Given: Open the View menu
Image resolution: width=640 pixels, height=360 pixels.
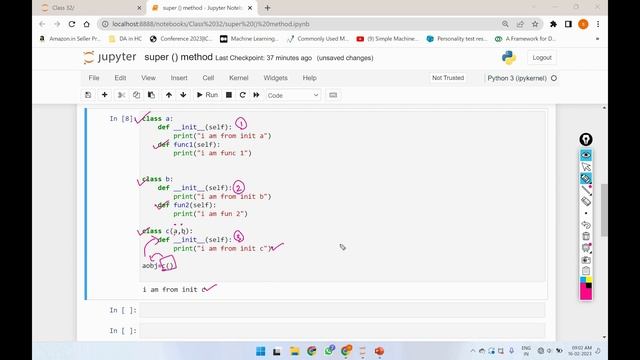Looking at the screenshot, I should (148, 78).
